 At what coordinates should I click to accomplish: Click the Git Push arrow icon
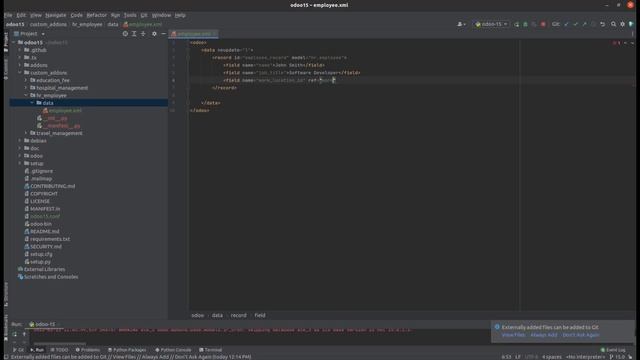584,24
